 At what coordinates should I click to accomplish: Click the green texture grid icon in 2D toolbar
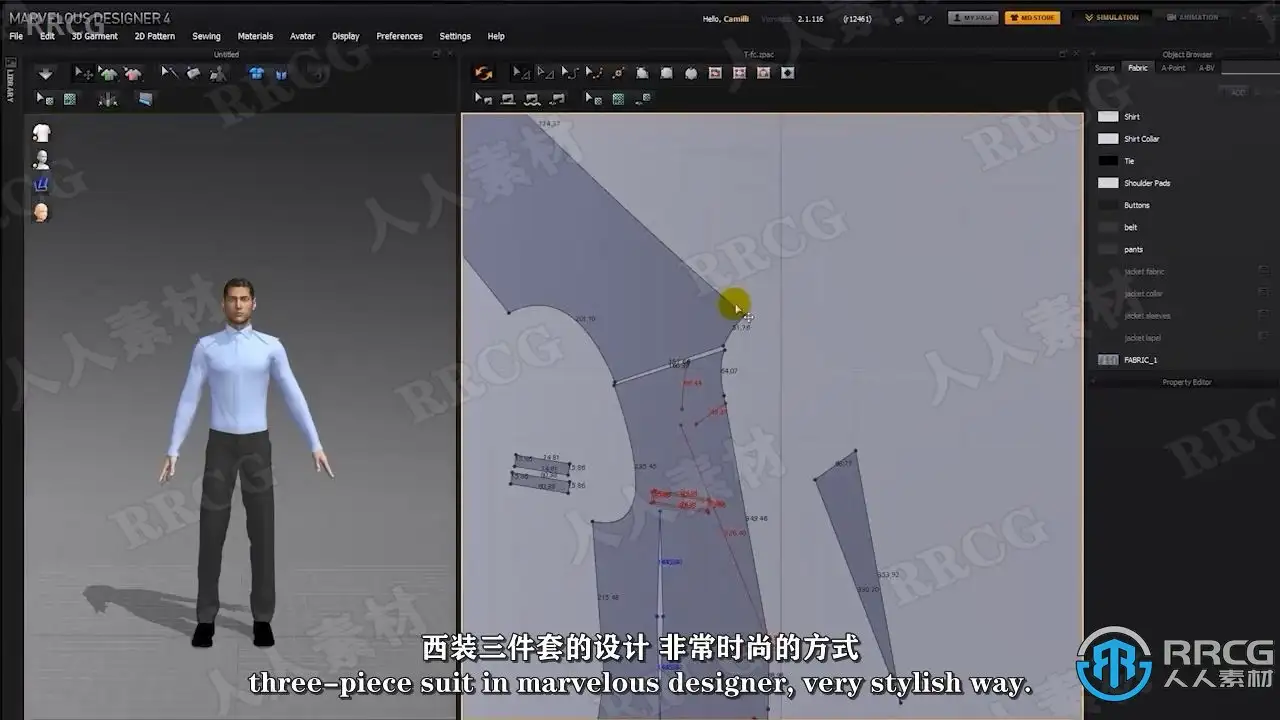click(618, 99)
